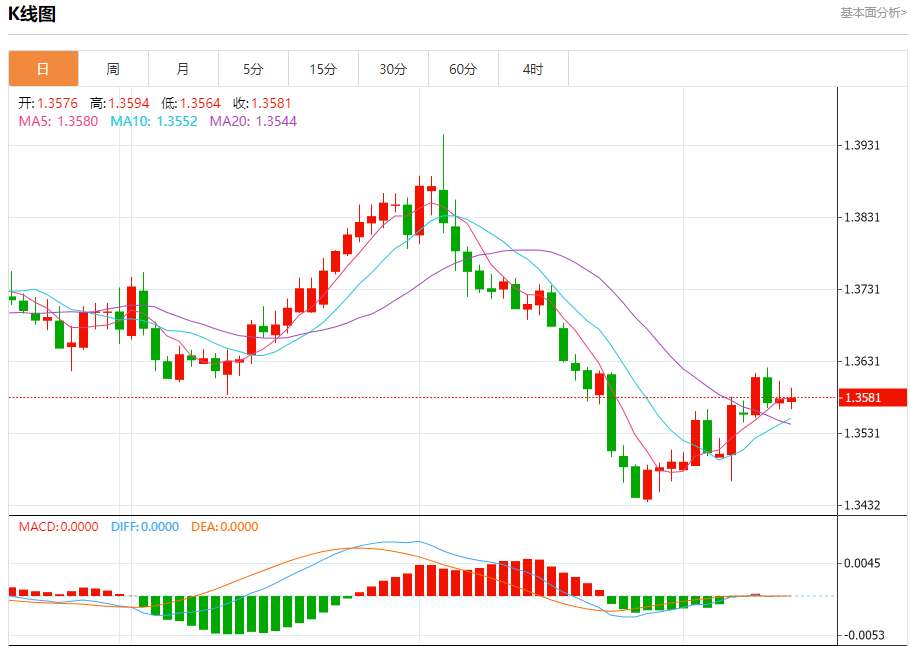This screenshot has height=646, width=910.
Task: Click the 1.3432 price axis label
Action: click(862, 505)
